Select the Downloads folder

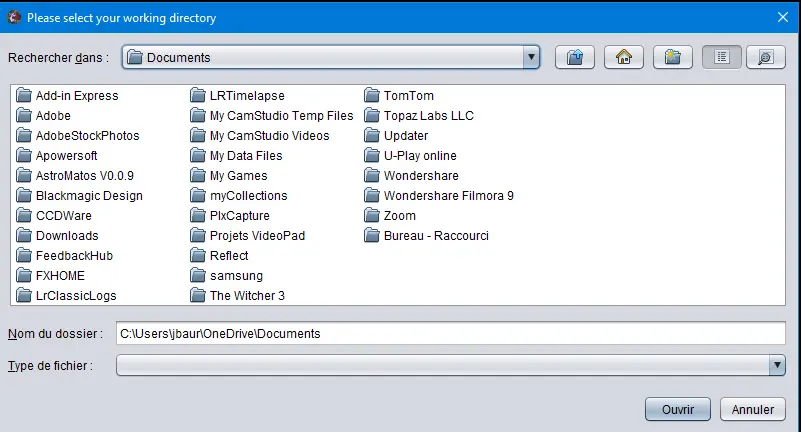click(x=57, y=235)
